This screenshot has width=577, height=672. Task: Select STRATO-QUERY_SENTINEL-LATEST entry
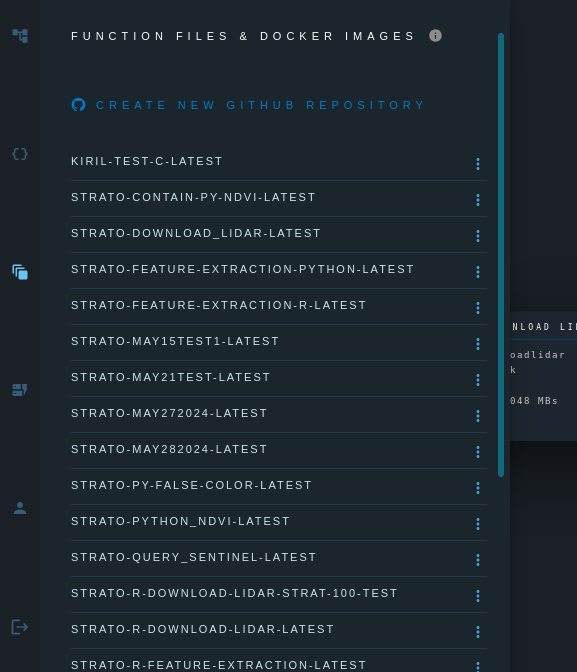(194, 557)
